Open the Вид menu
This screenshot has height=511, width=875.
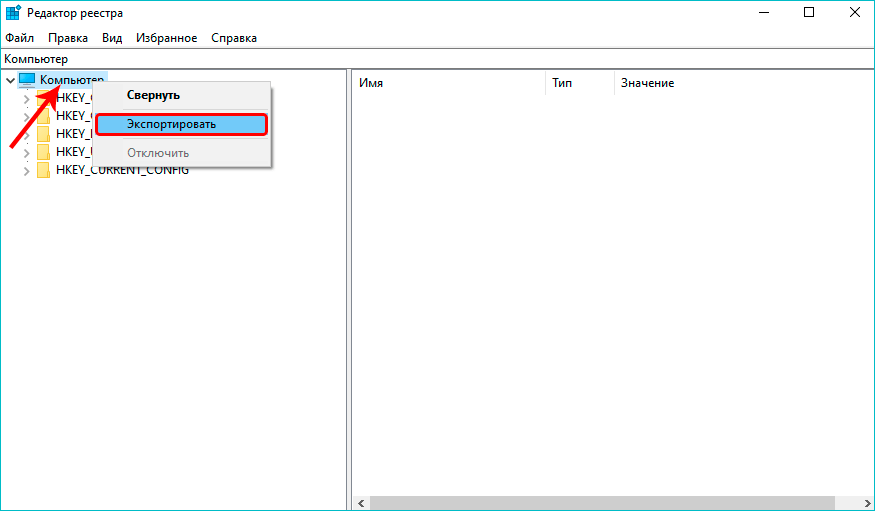(112, 38)
